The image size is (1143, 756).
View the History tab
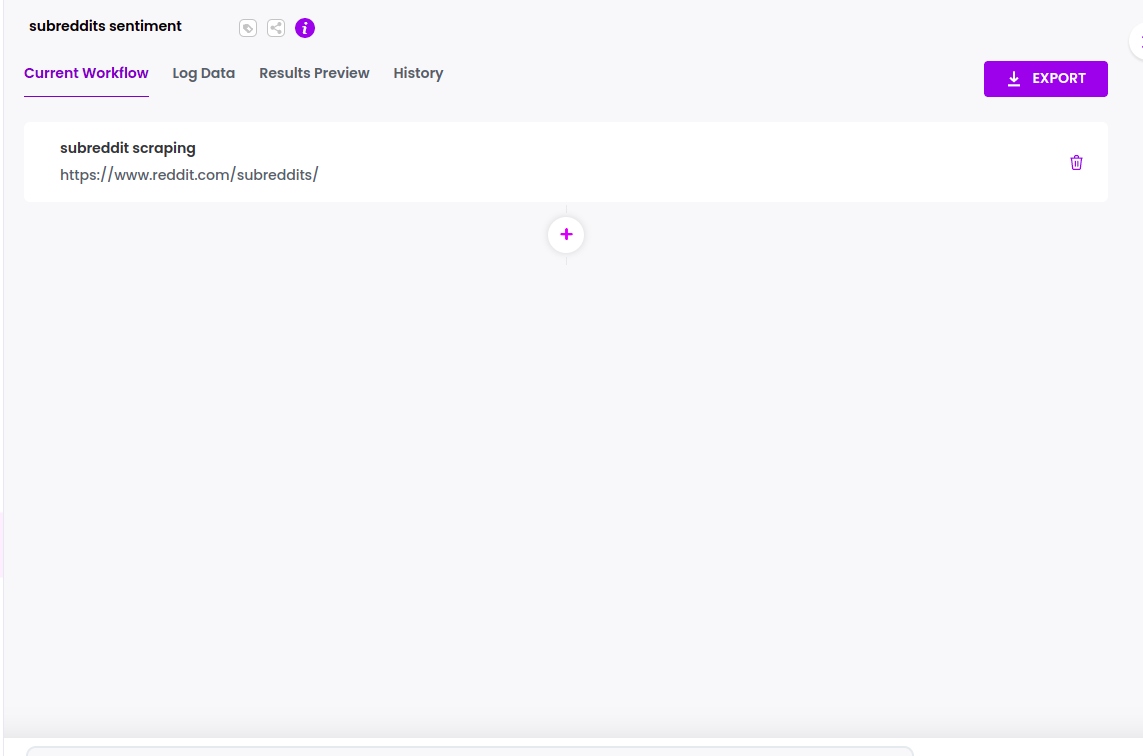418,73
